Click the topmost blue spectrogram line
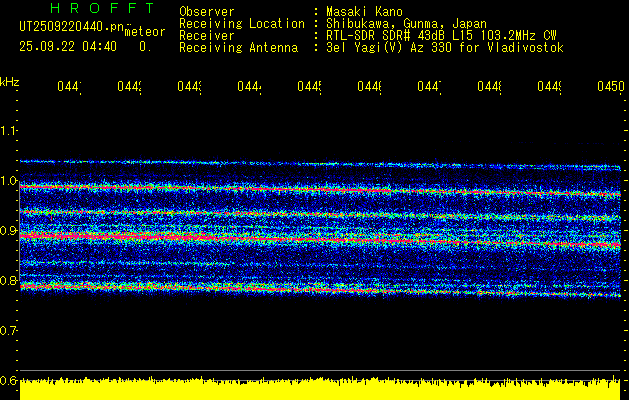This screenshot has width=629, height=400. click(320, 163)
